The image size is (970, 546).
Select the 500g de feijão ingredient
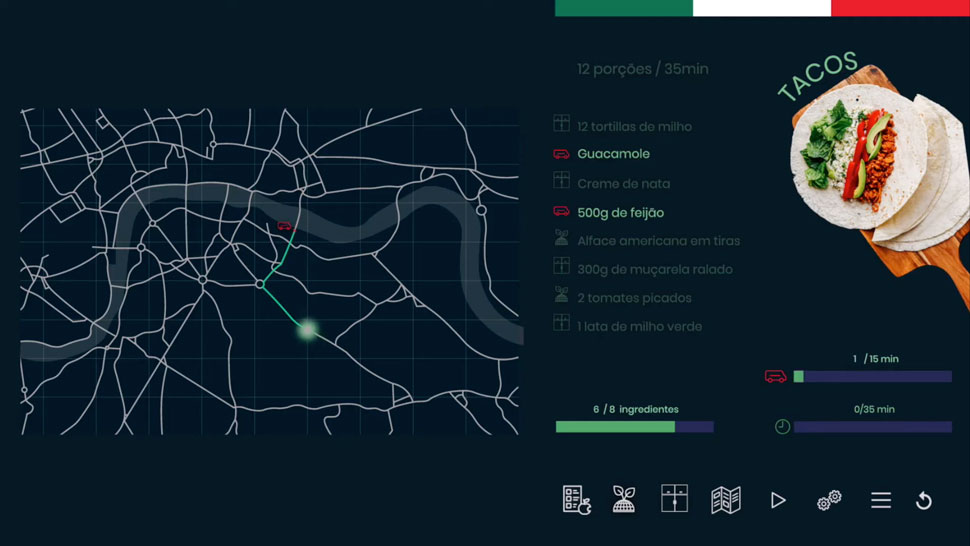click(x=620, y=212)
